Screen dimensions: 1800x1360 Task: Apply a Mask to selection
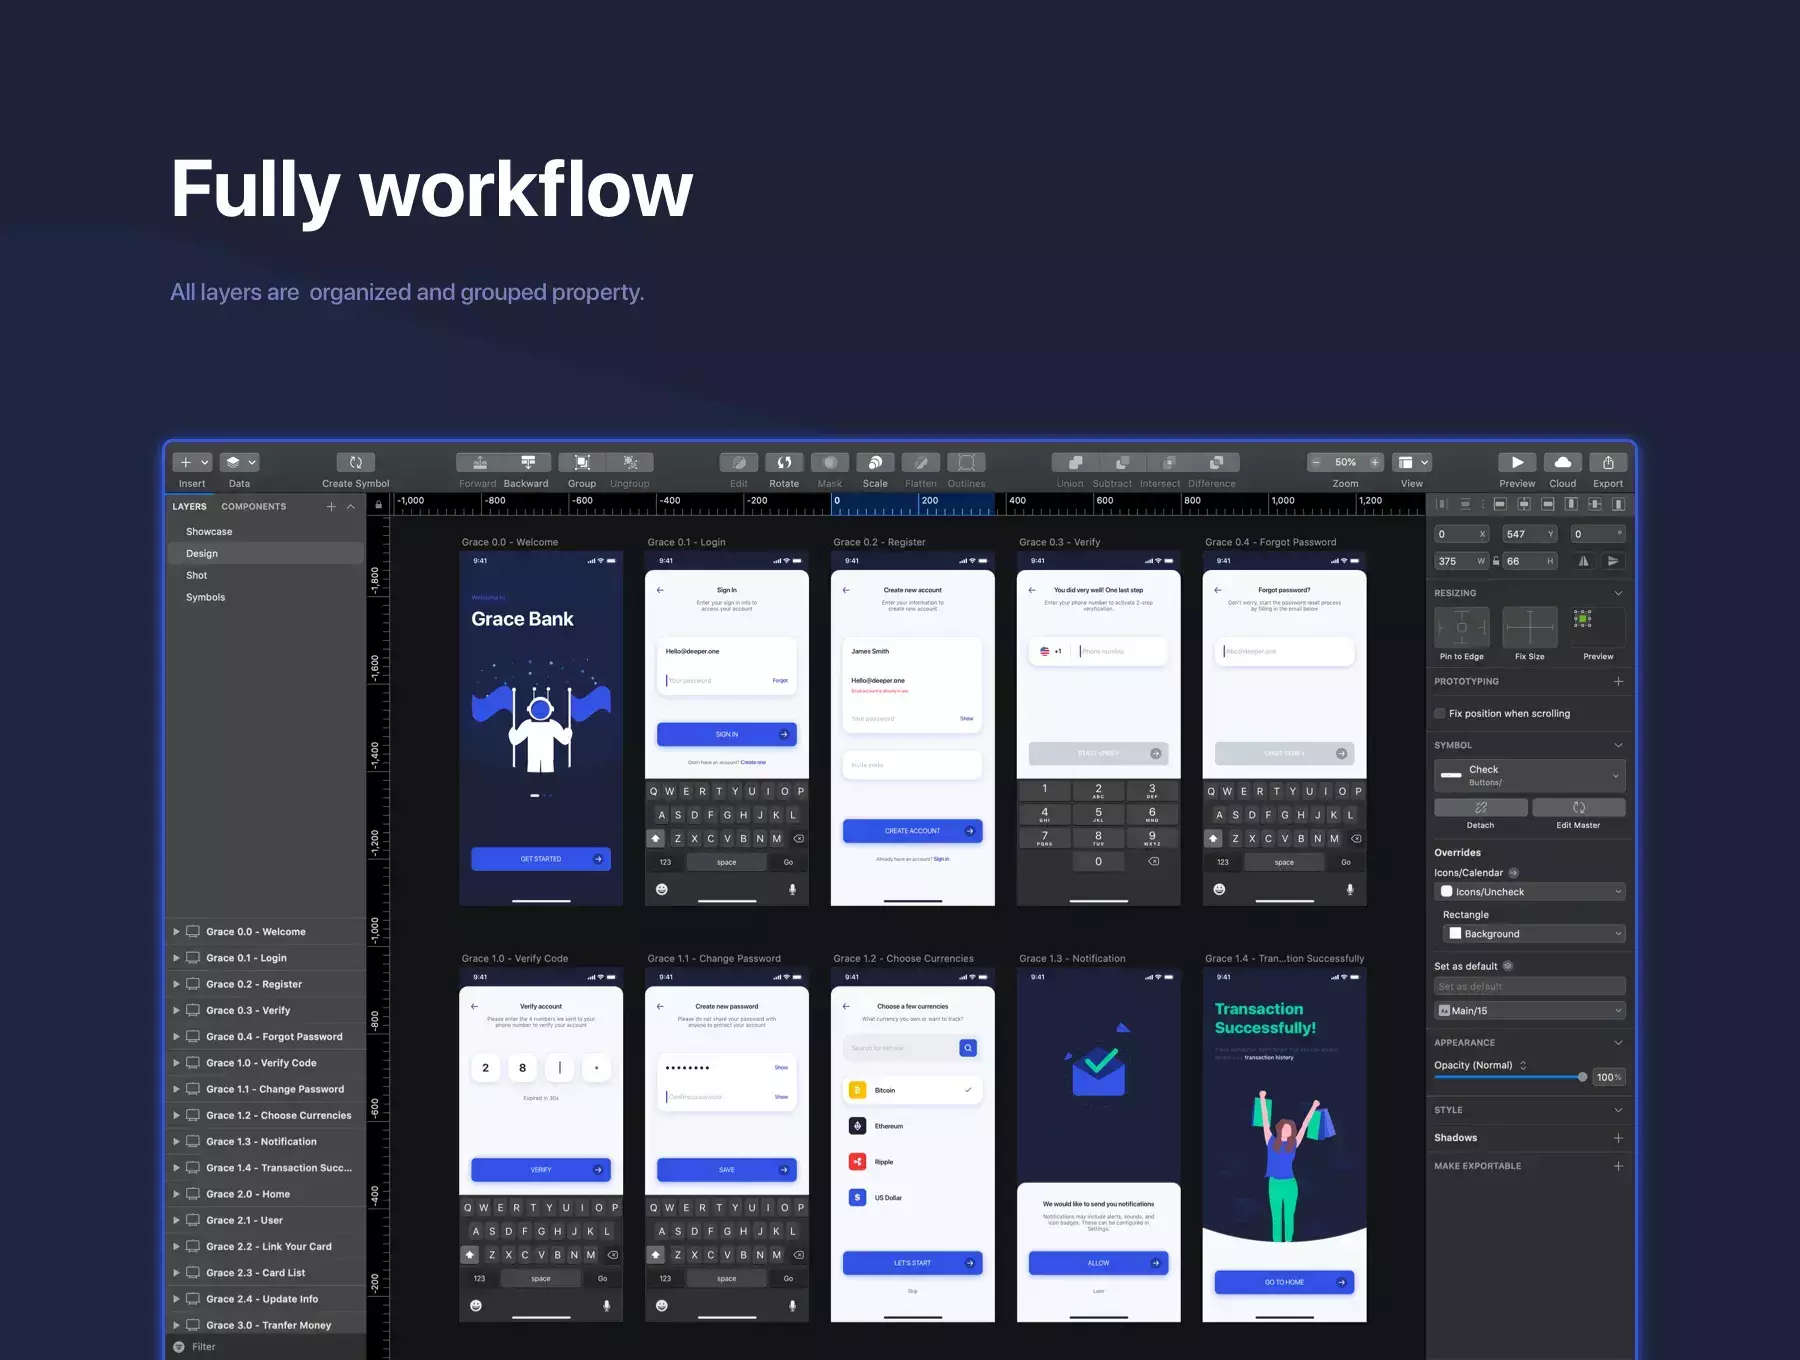point(830,462)
